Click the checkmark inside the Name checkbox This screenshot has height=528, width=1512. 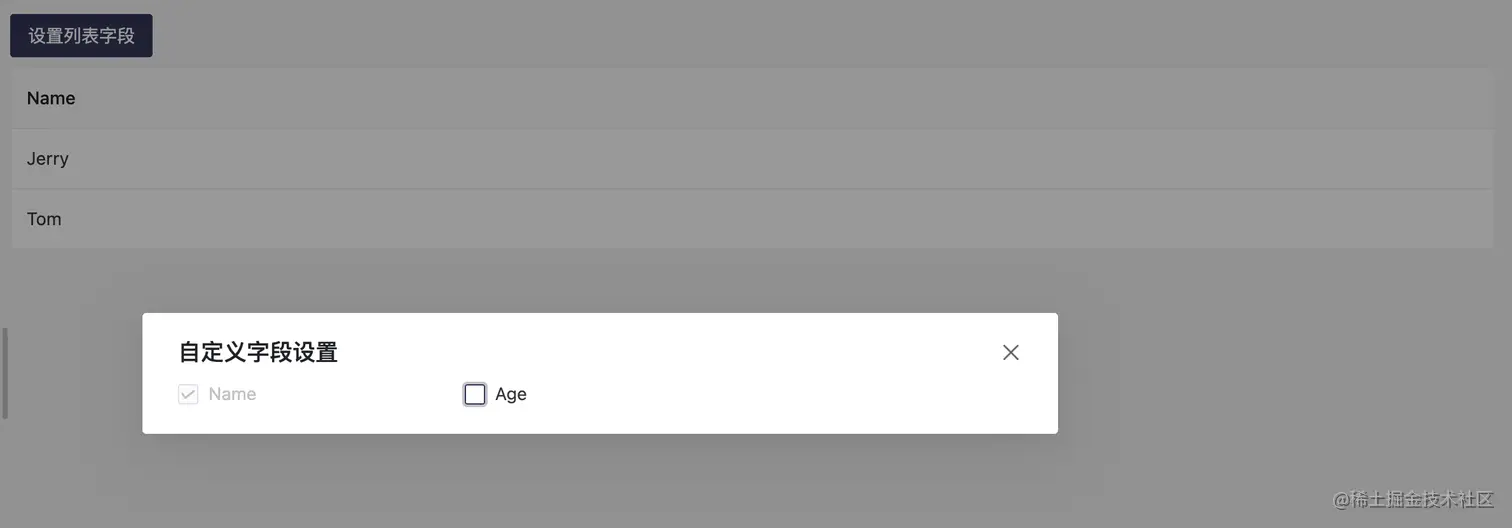tap(188, 394)
